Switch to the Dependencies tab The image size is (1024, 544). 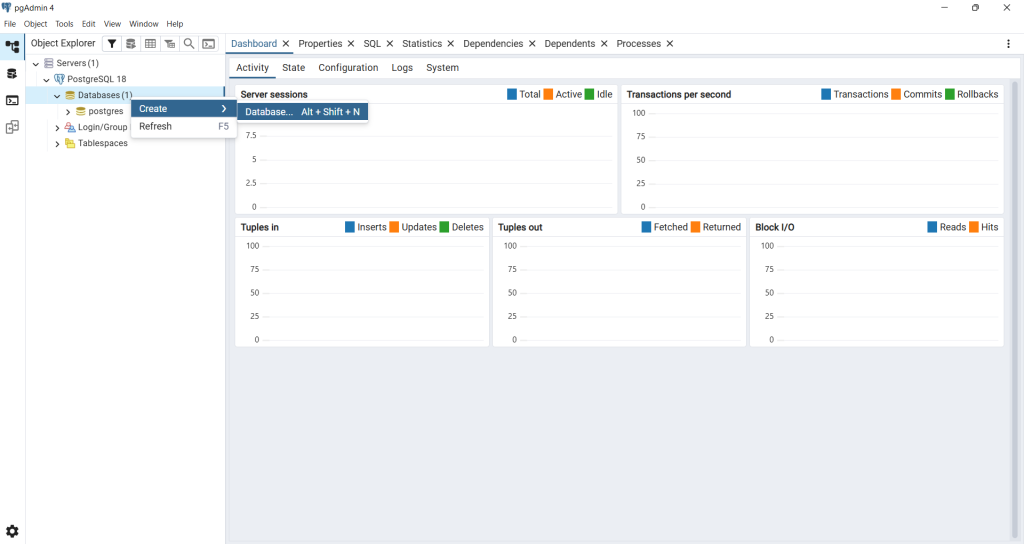[493, 44]
